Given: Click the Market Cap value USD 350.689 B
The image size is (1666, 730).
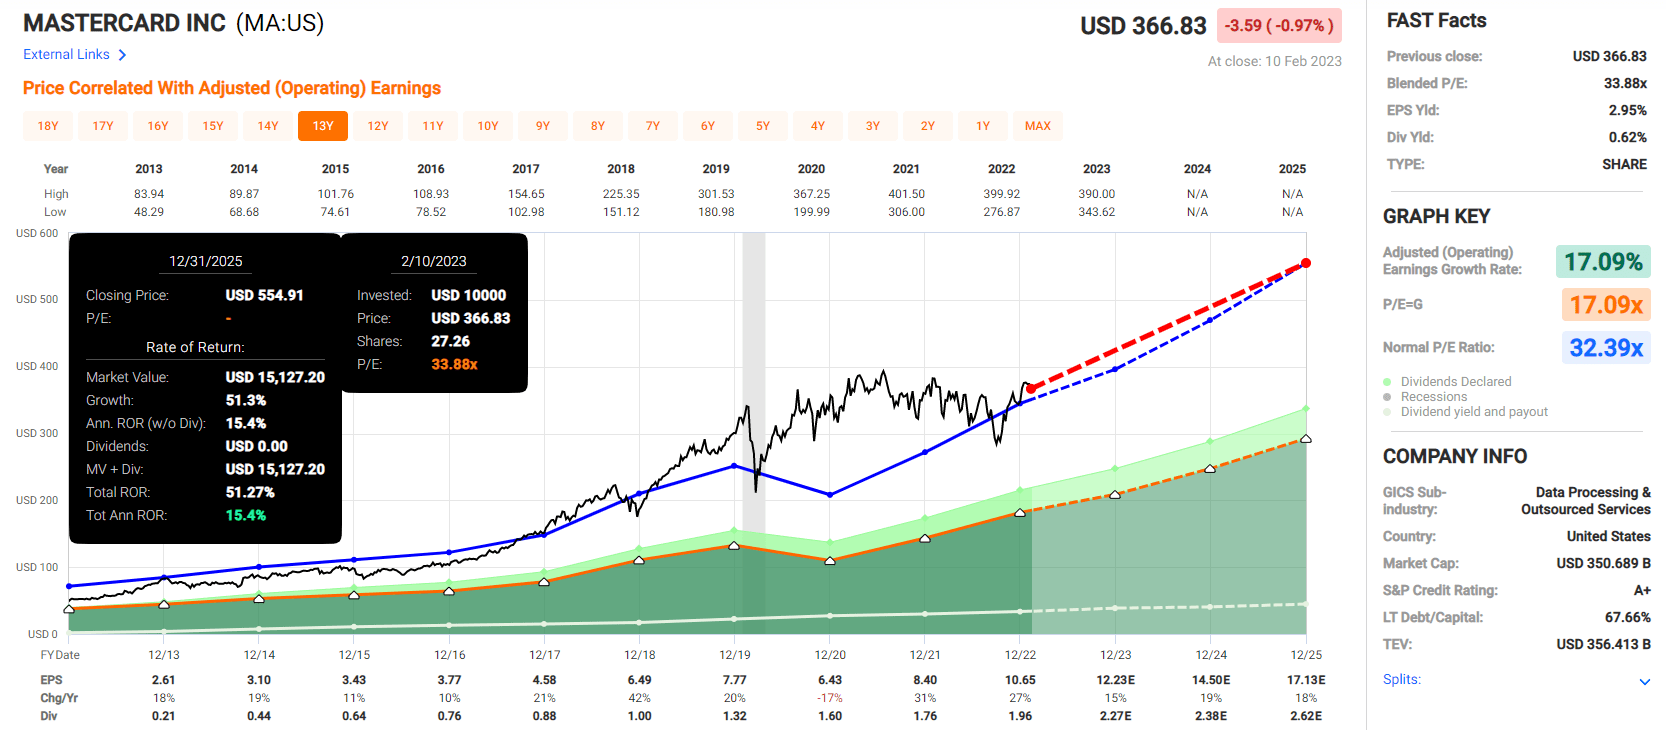Looking at the screenshot, I should point(1603,563).
